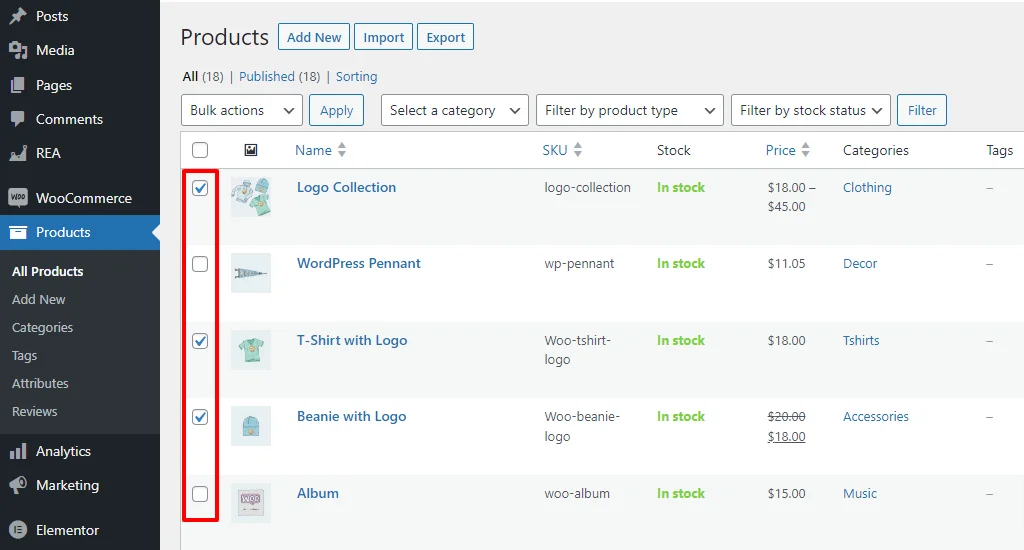Open Attributes submenu item
Image resolution: width=1024 pixels, height=550 pixels.
(x=40, y=383)
